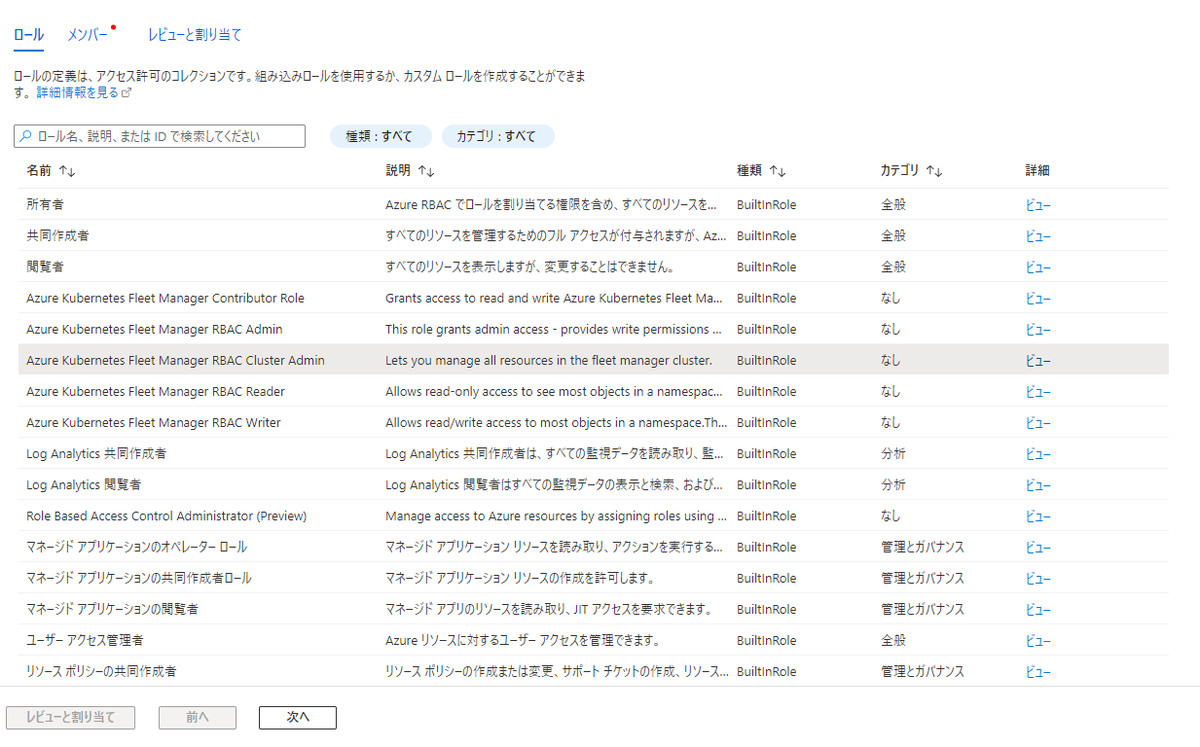Select the Azure Kubernetes Fleet Manager RBAC Cluster Admin row
The image size is (1200, 747).
[400, 360]
